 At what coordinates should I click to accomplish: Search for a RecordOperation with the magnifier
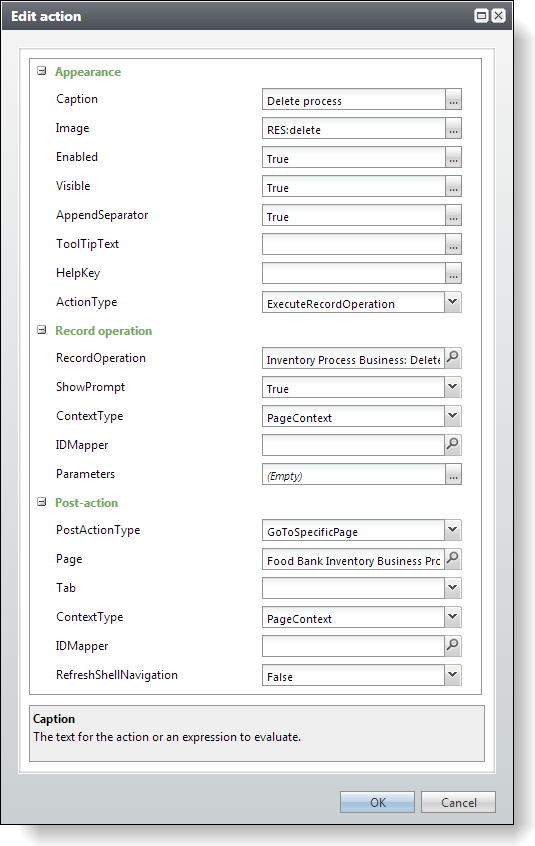tap(453, 358)
